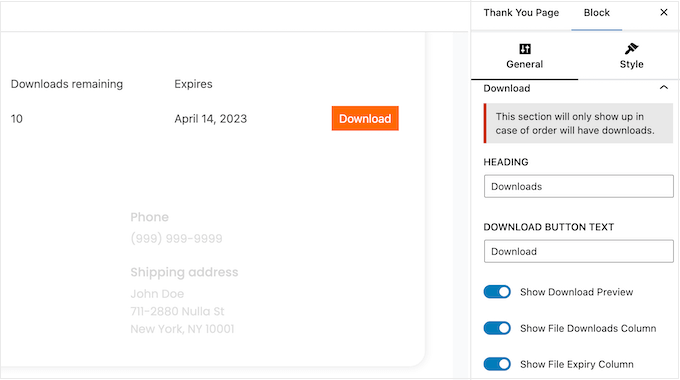Click the HEADING field label
Viewport: 680px width, 380px height.
tap(506, 162)
